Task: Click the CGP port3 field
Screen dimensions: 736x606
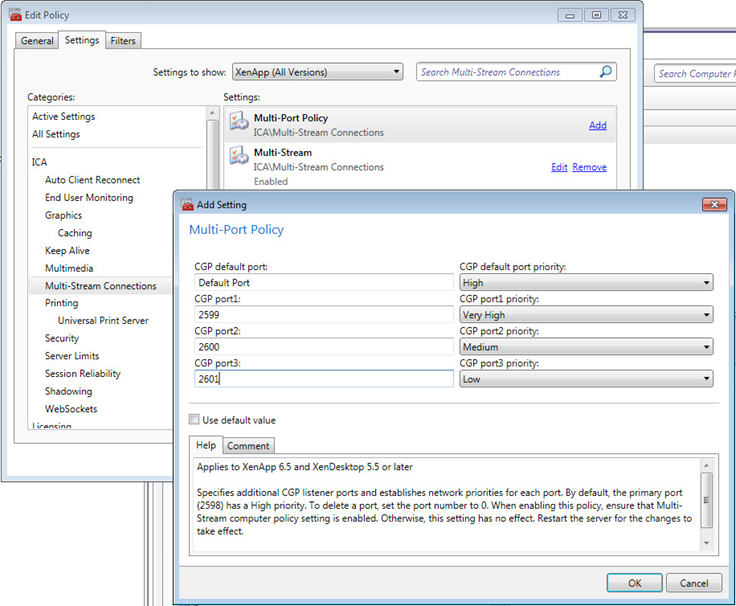Action: tap(324, 379)
